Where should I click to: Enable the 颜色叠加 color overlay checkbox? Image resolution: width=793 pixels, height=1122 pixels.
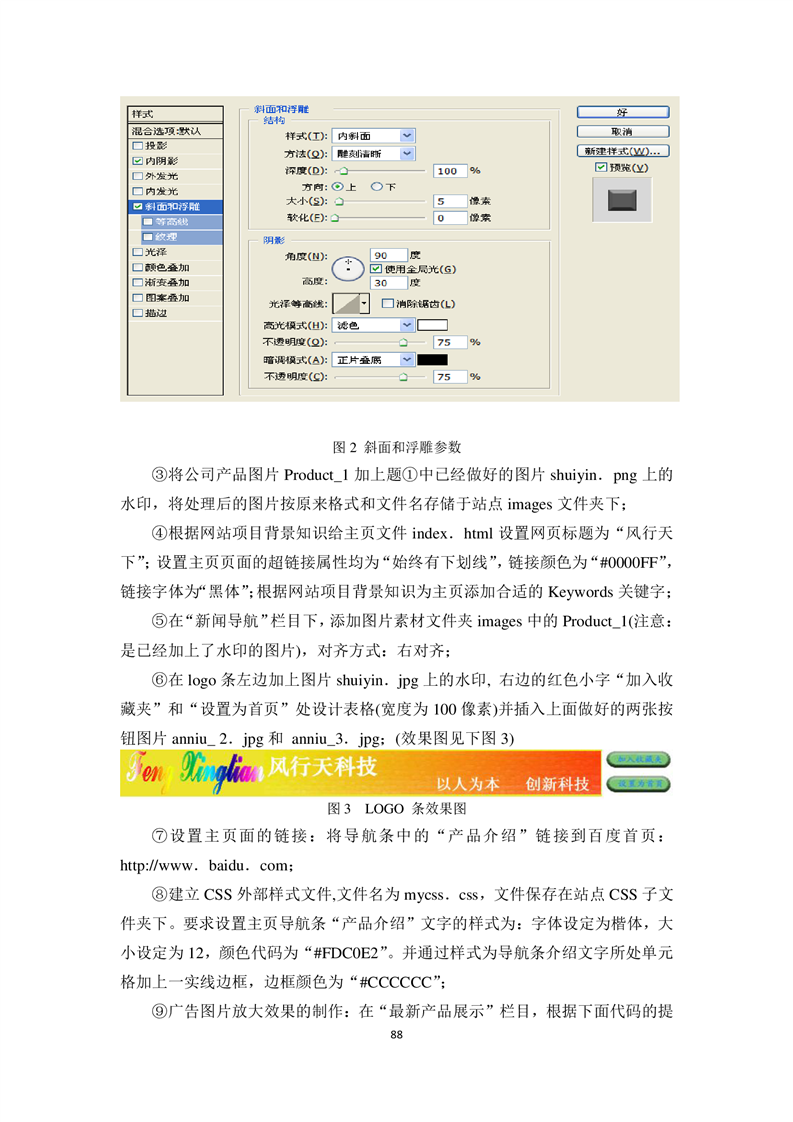[137, 267]
